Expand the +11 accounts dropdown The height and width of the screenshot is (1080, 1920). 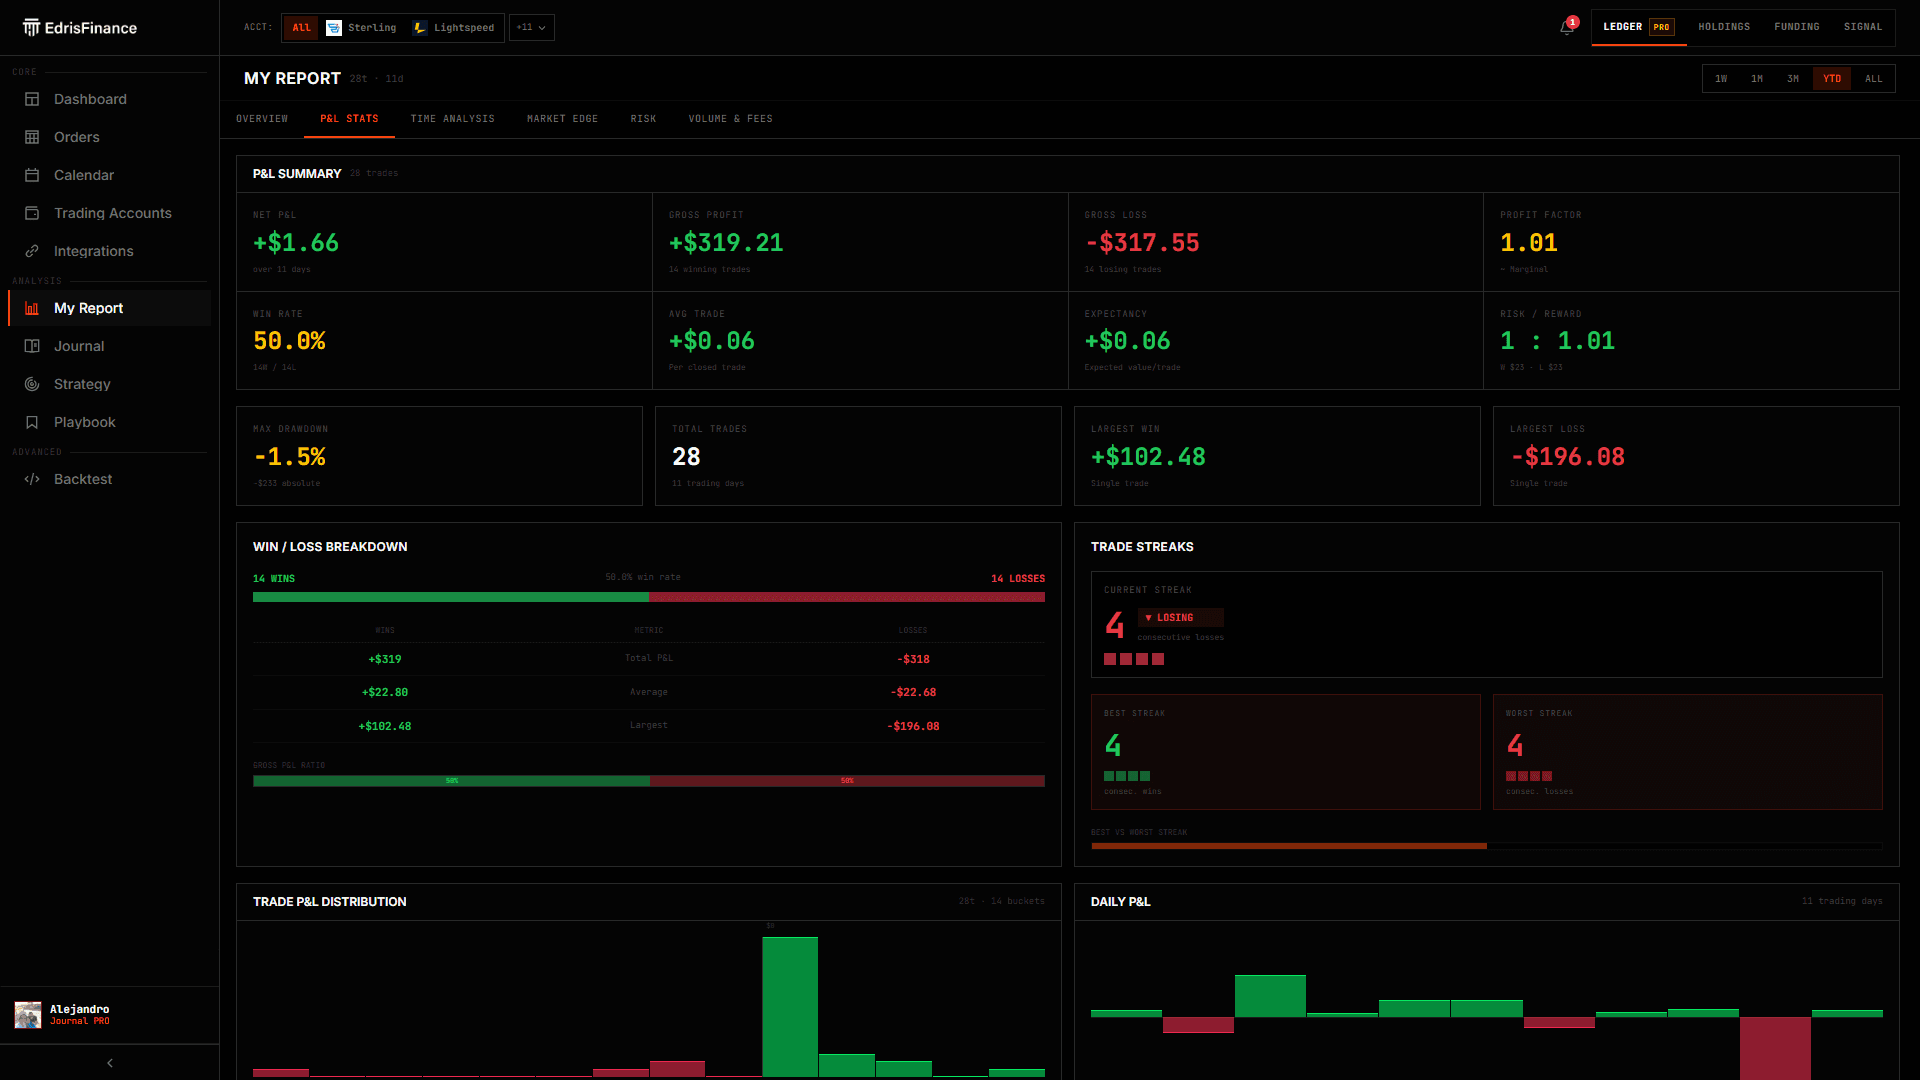pos(531,28)
